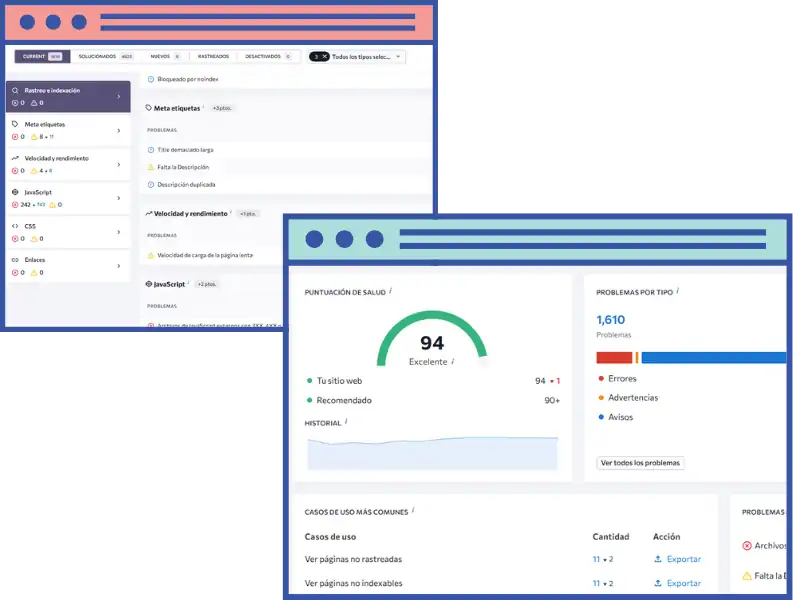Image resolution: width=800 pixels, height=600 pixels.
Task: Click the warning icon beside Falta la Descripción
Action: tap(150, 167)
